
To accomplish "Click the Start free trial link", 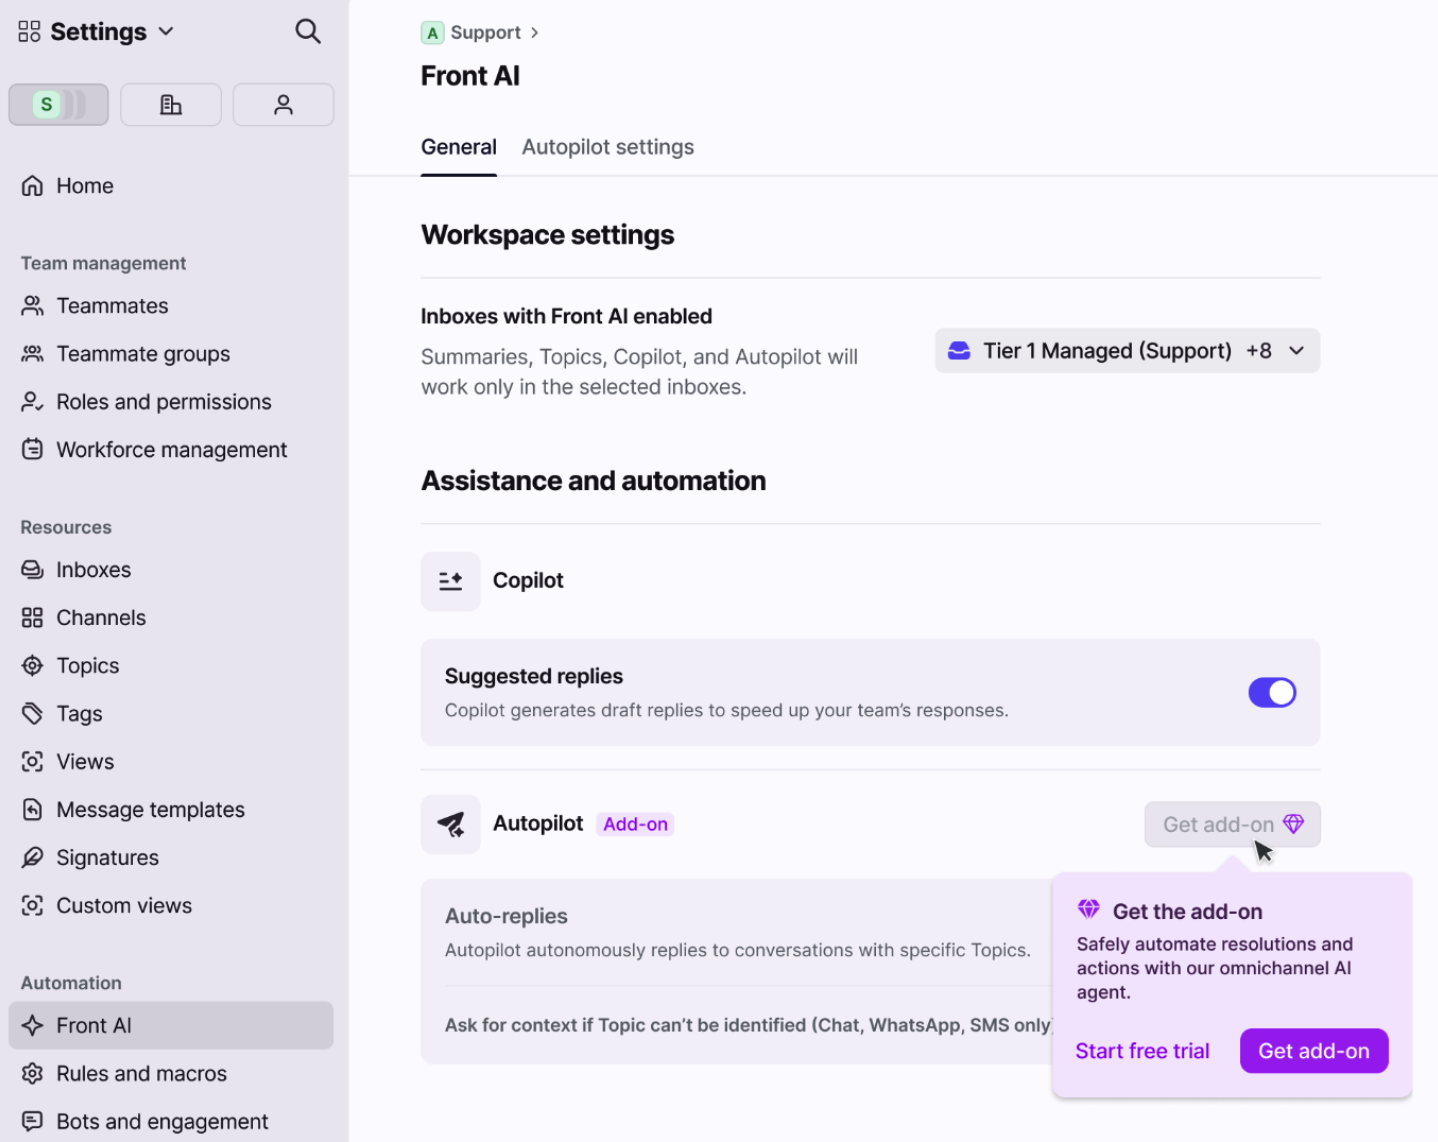I will coord(1142,1051).
